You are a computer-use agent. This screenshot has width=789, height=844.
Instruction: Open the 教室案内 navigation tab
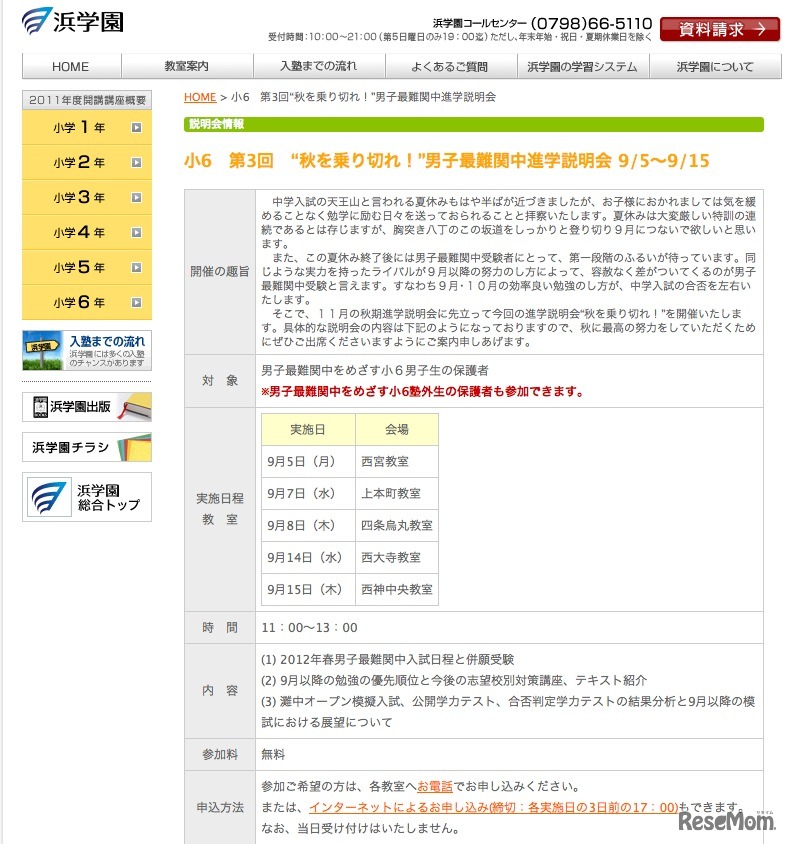click(x=187, y=66)
